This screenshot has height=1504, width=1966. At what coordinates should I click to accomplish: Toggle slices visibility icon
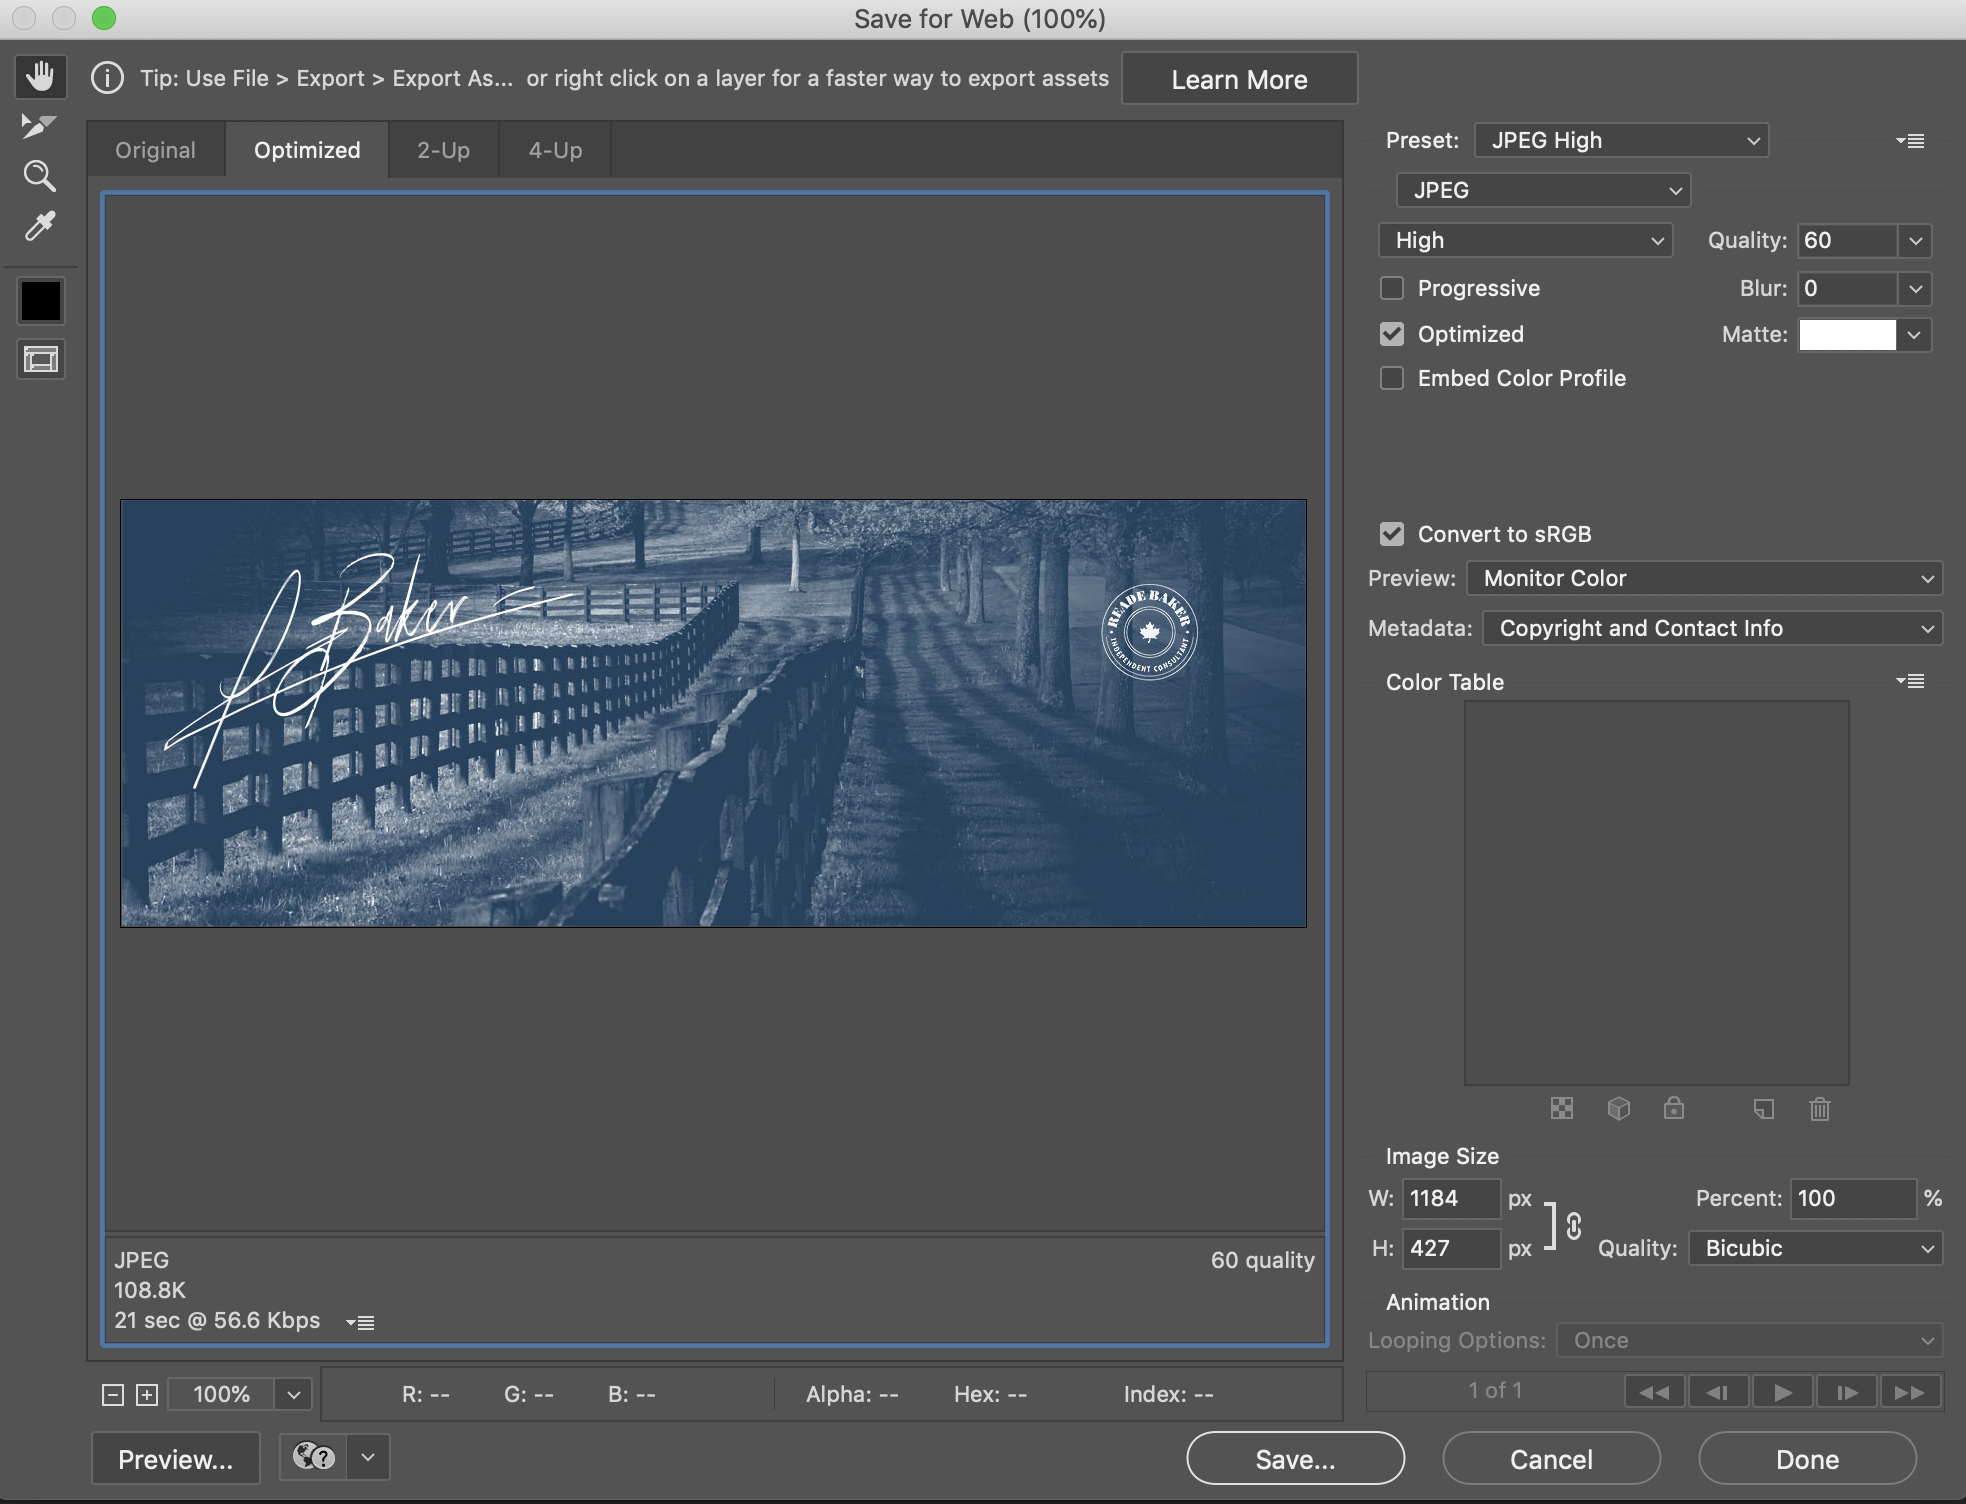pyautogui.click(x=41, y=359)
